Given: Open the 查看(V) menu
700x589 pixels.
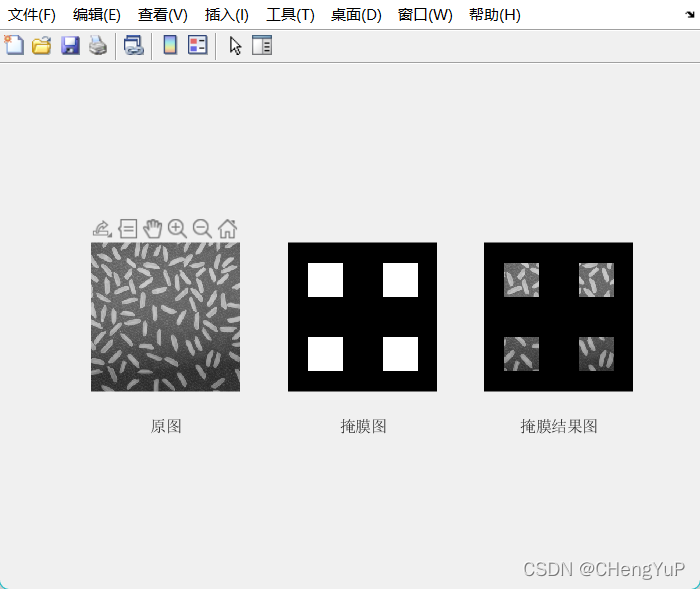Looking at the screenshot, I should point(162,15).
